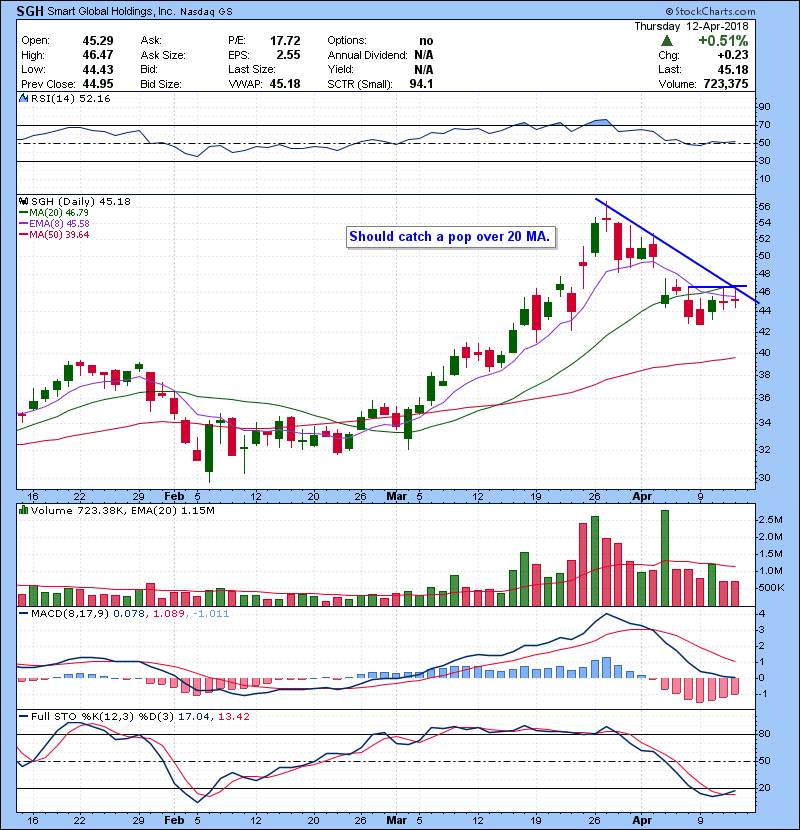Click the Mar label on the price chart axis

coord(397,497)
